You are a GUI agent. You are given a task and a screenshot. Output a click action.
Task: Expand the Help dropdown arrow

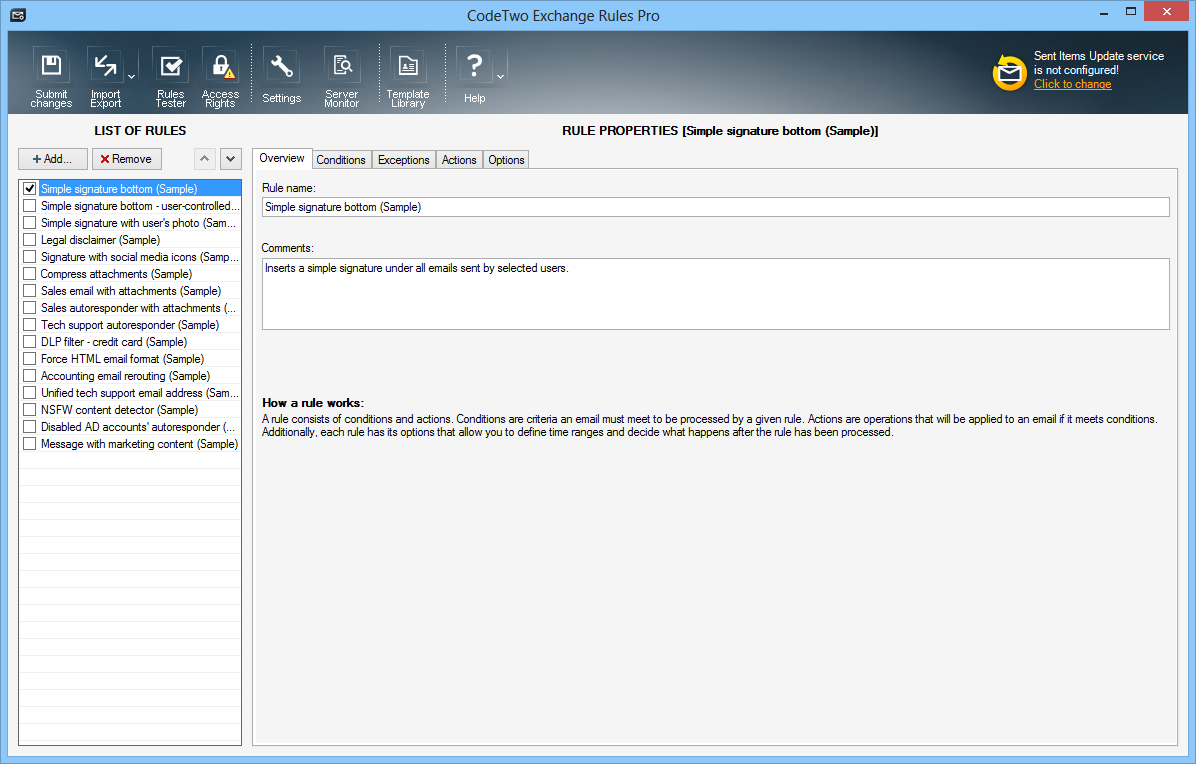pos(500,77)
